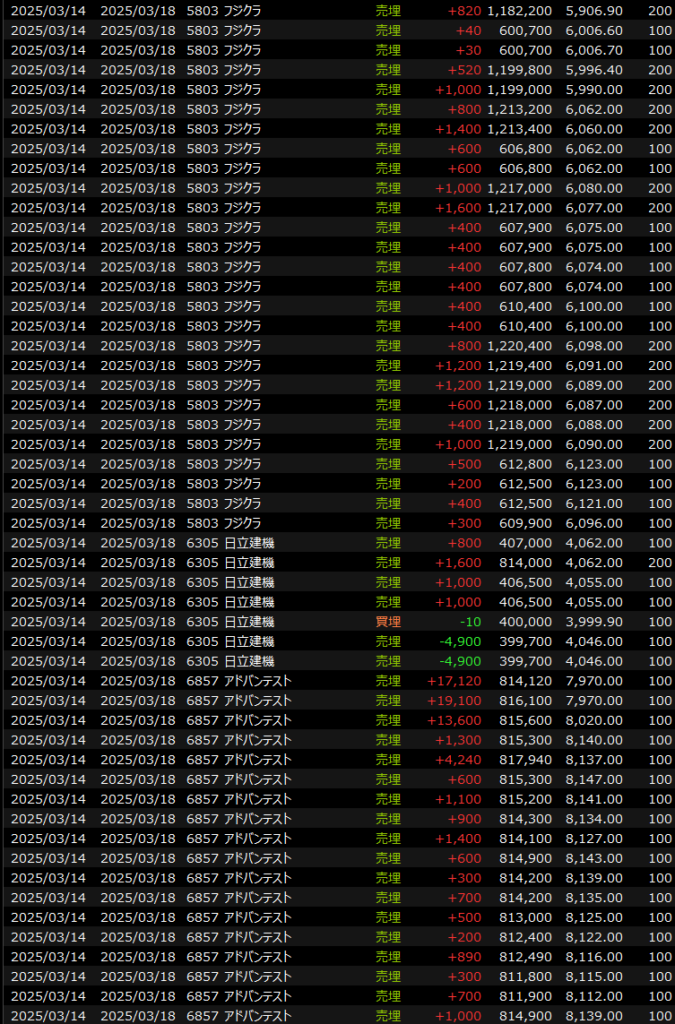Select the amount 1,220,400 cell
Viewport: 675px width, 1024px height.
coord(519,345)
